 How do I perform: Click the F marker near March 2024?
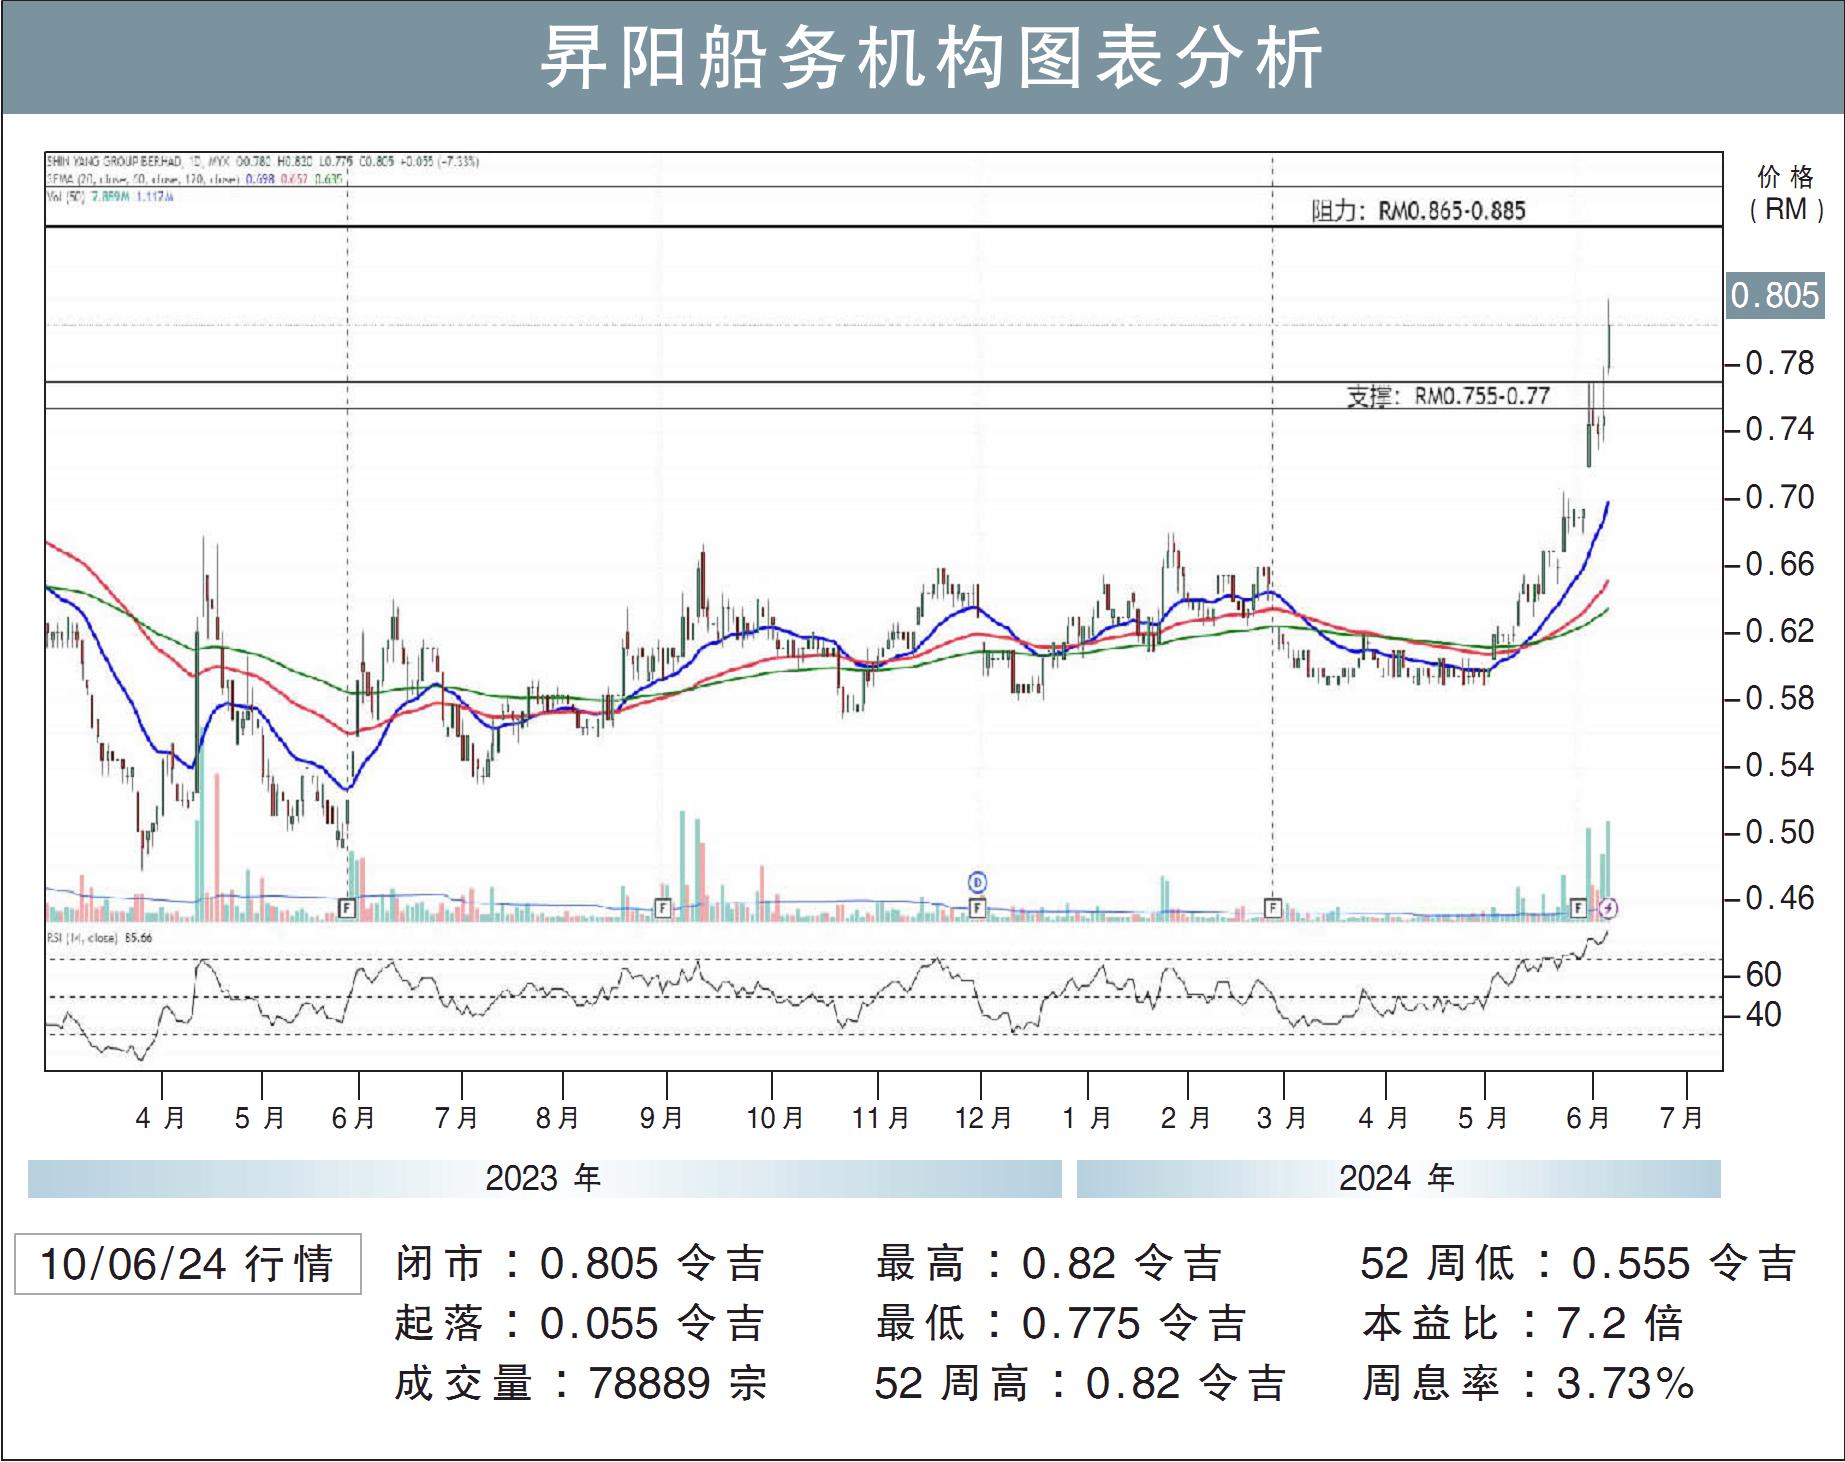(x=1272, y=908)
